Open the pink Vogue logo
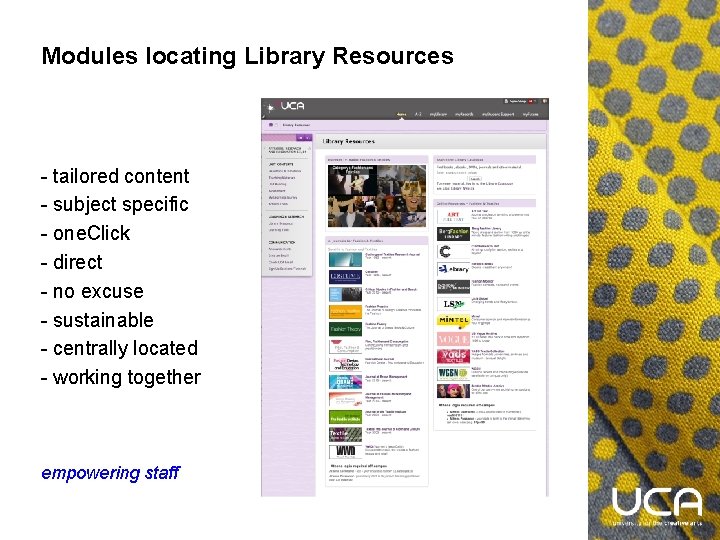The image size is (720, 540). (453, 339)
